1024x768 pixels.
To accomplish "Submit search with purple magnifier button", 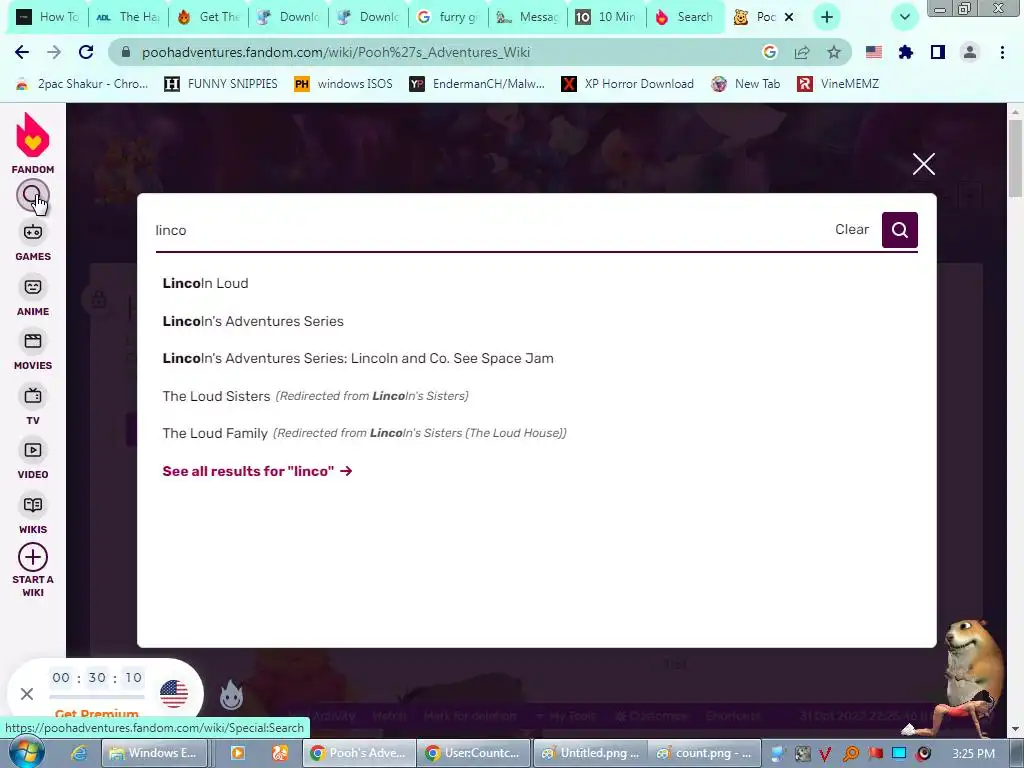I will coord(899,230).
